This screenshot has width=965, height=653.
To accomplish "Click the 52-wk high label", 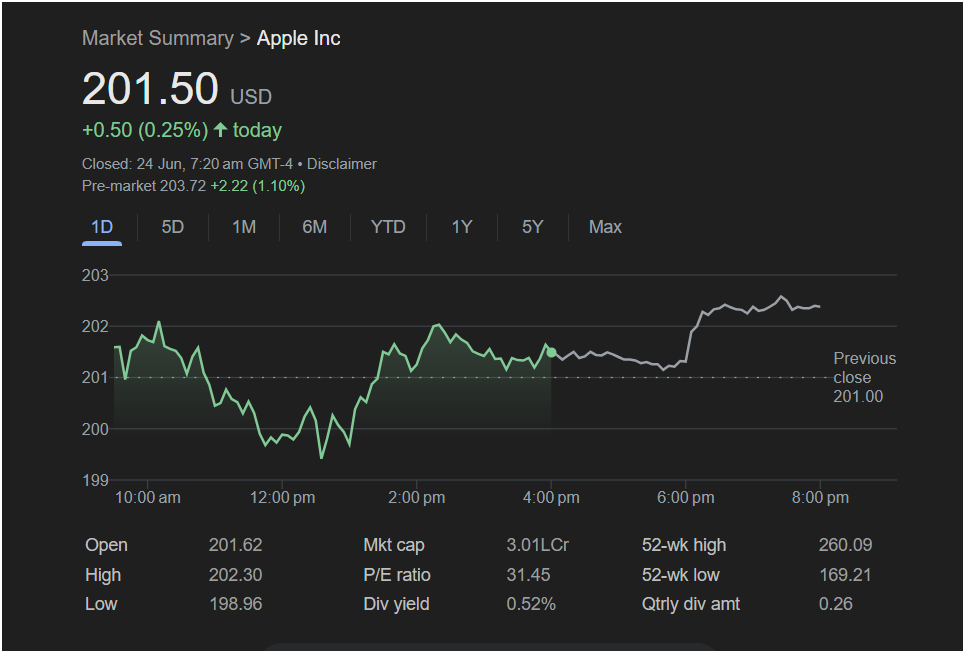I will coord(684,545).
